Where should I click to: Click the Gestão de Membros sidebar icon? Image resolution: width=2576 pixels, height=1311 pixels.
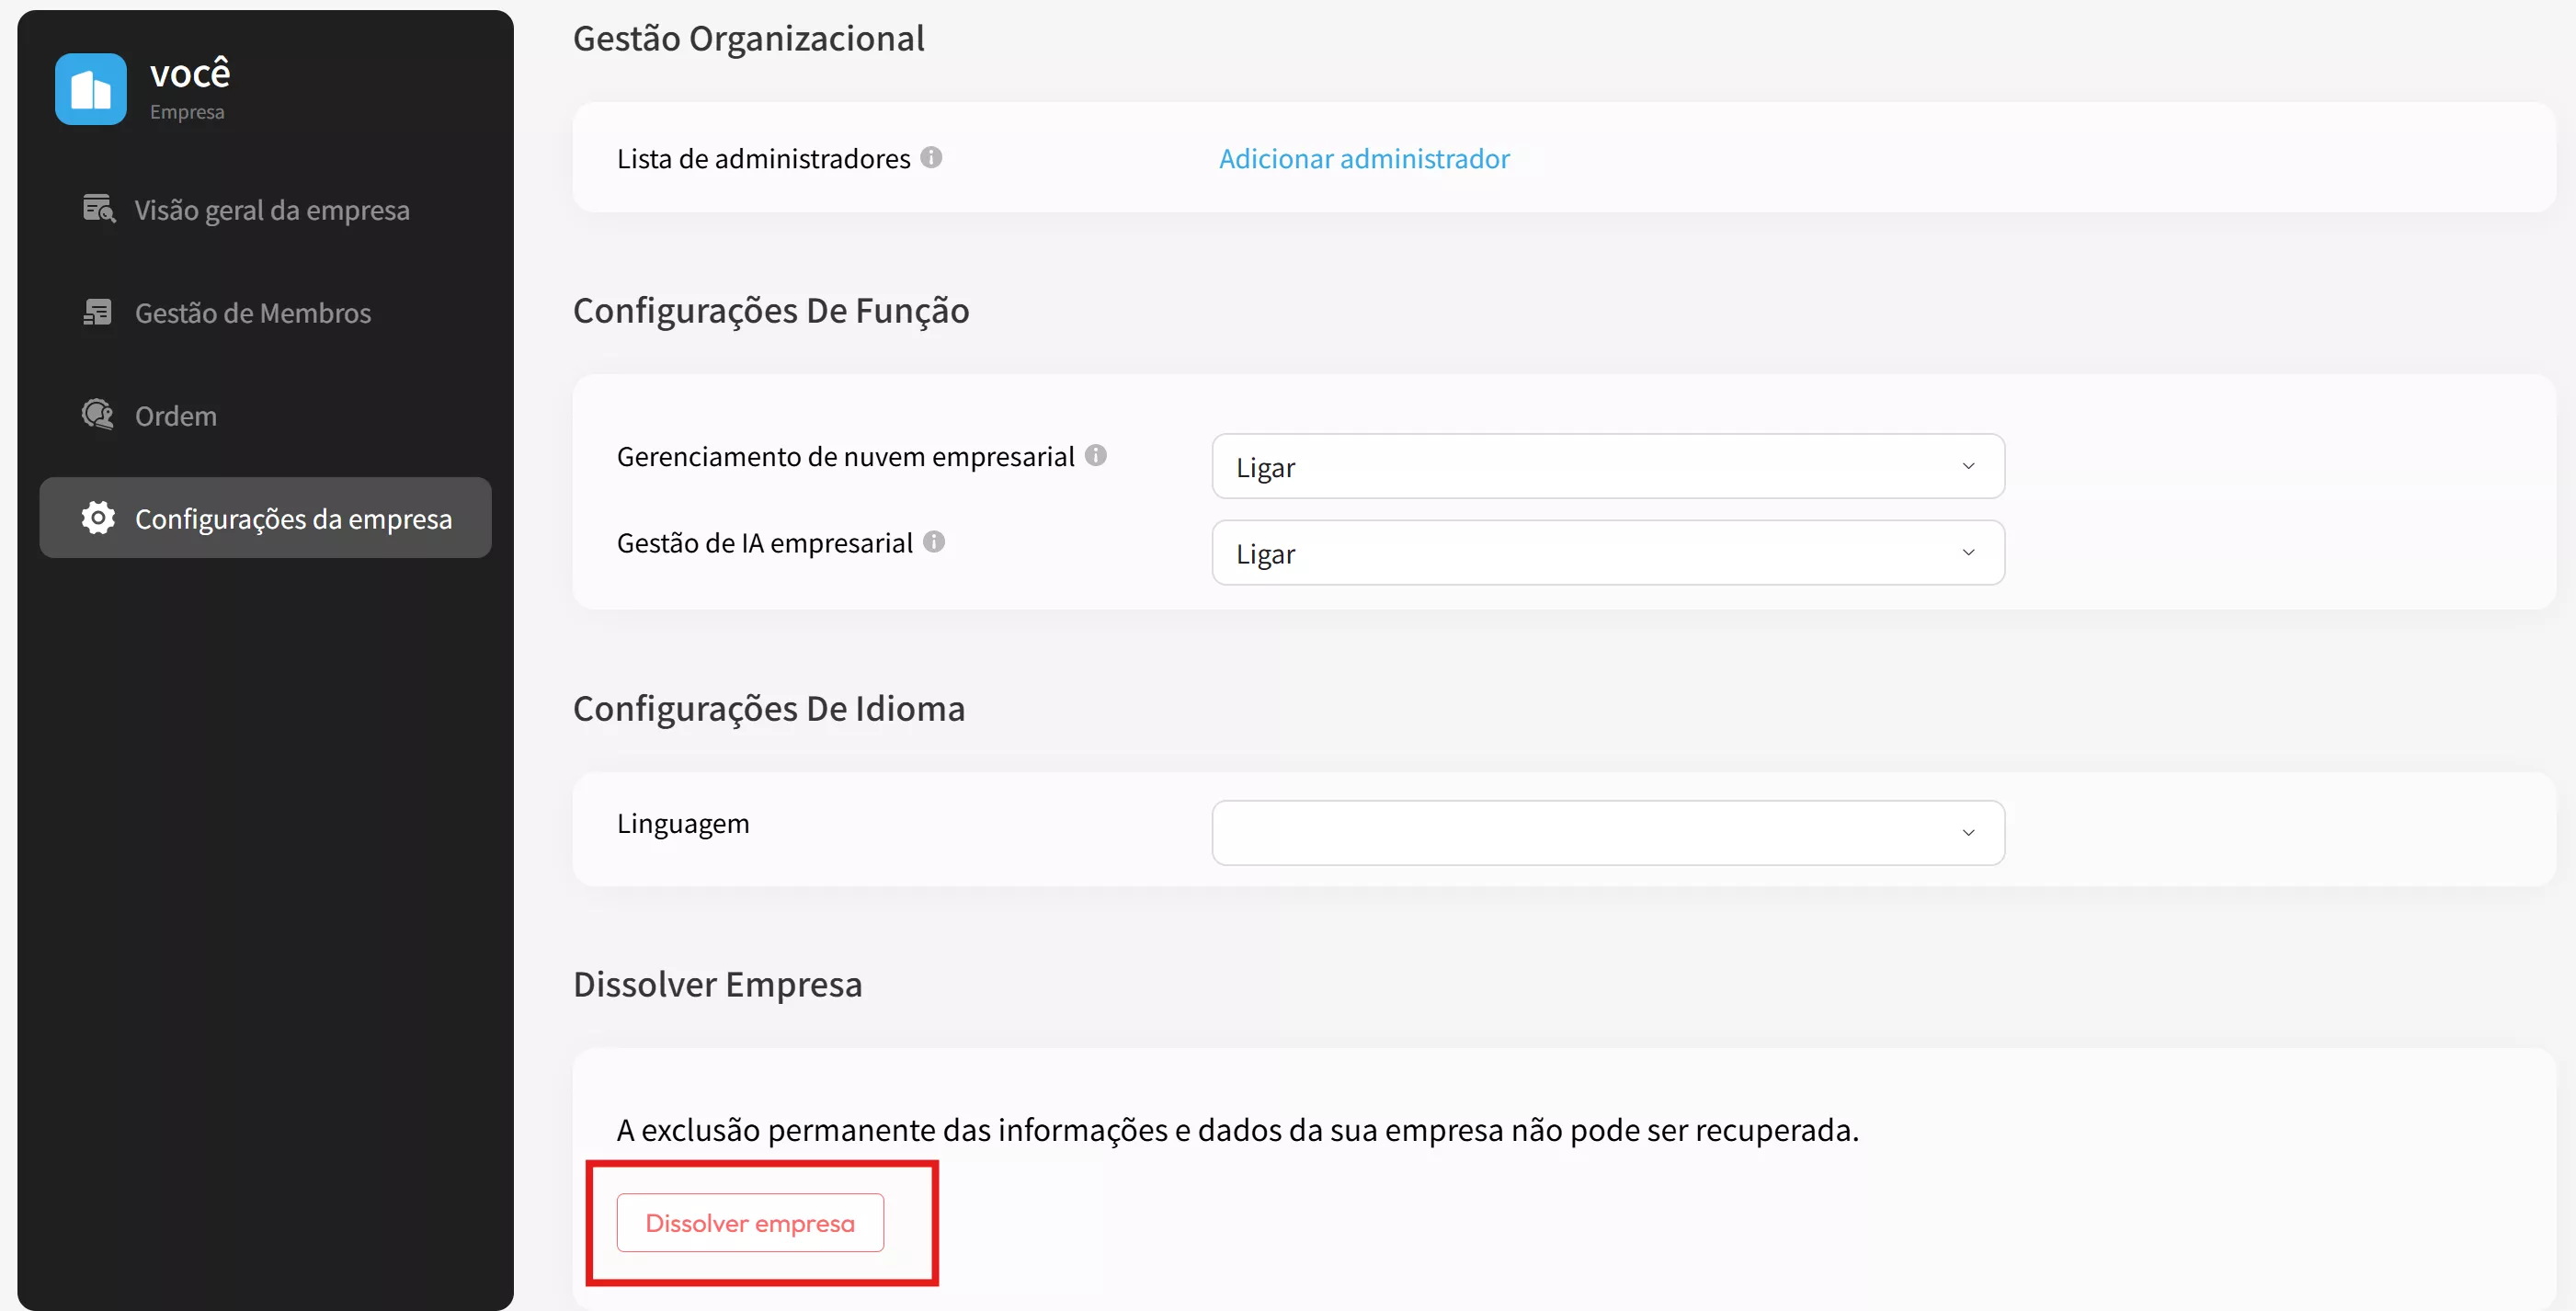98,312
